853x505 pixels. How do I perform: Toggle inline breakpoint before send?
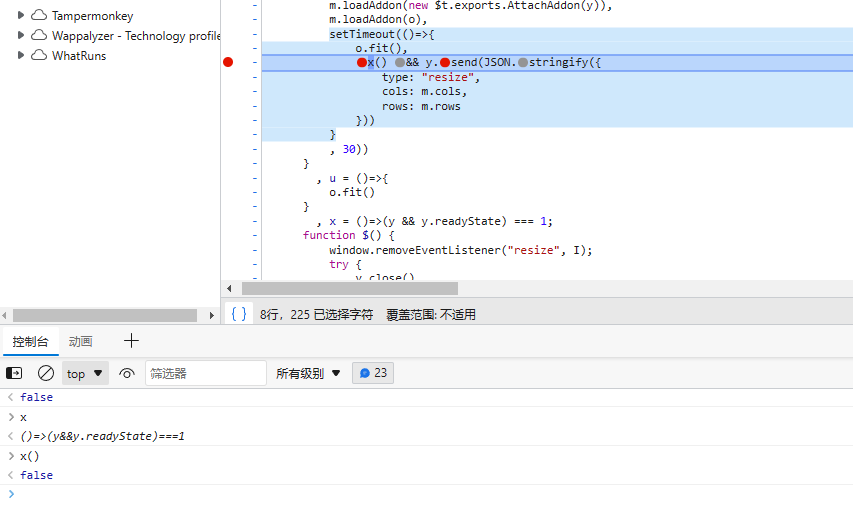click(445, 63)
